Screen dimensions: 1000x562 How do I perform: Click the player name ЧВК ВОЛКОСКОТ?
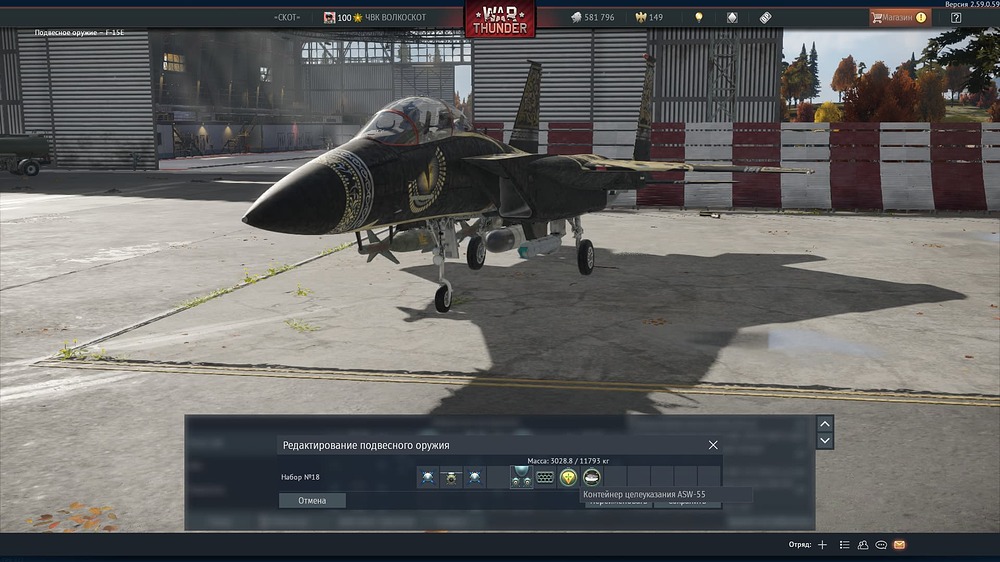click(395, 17)
